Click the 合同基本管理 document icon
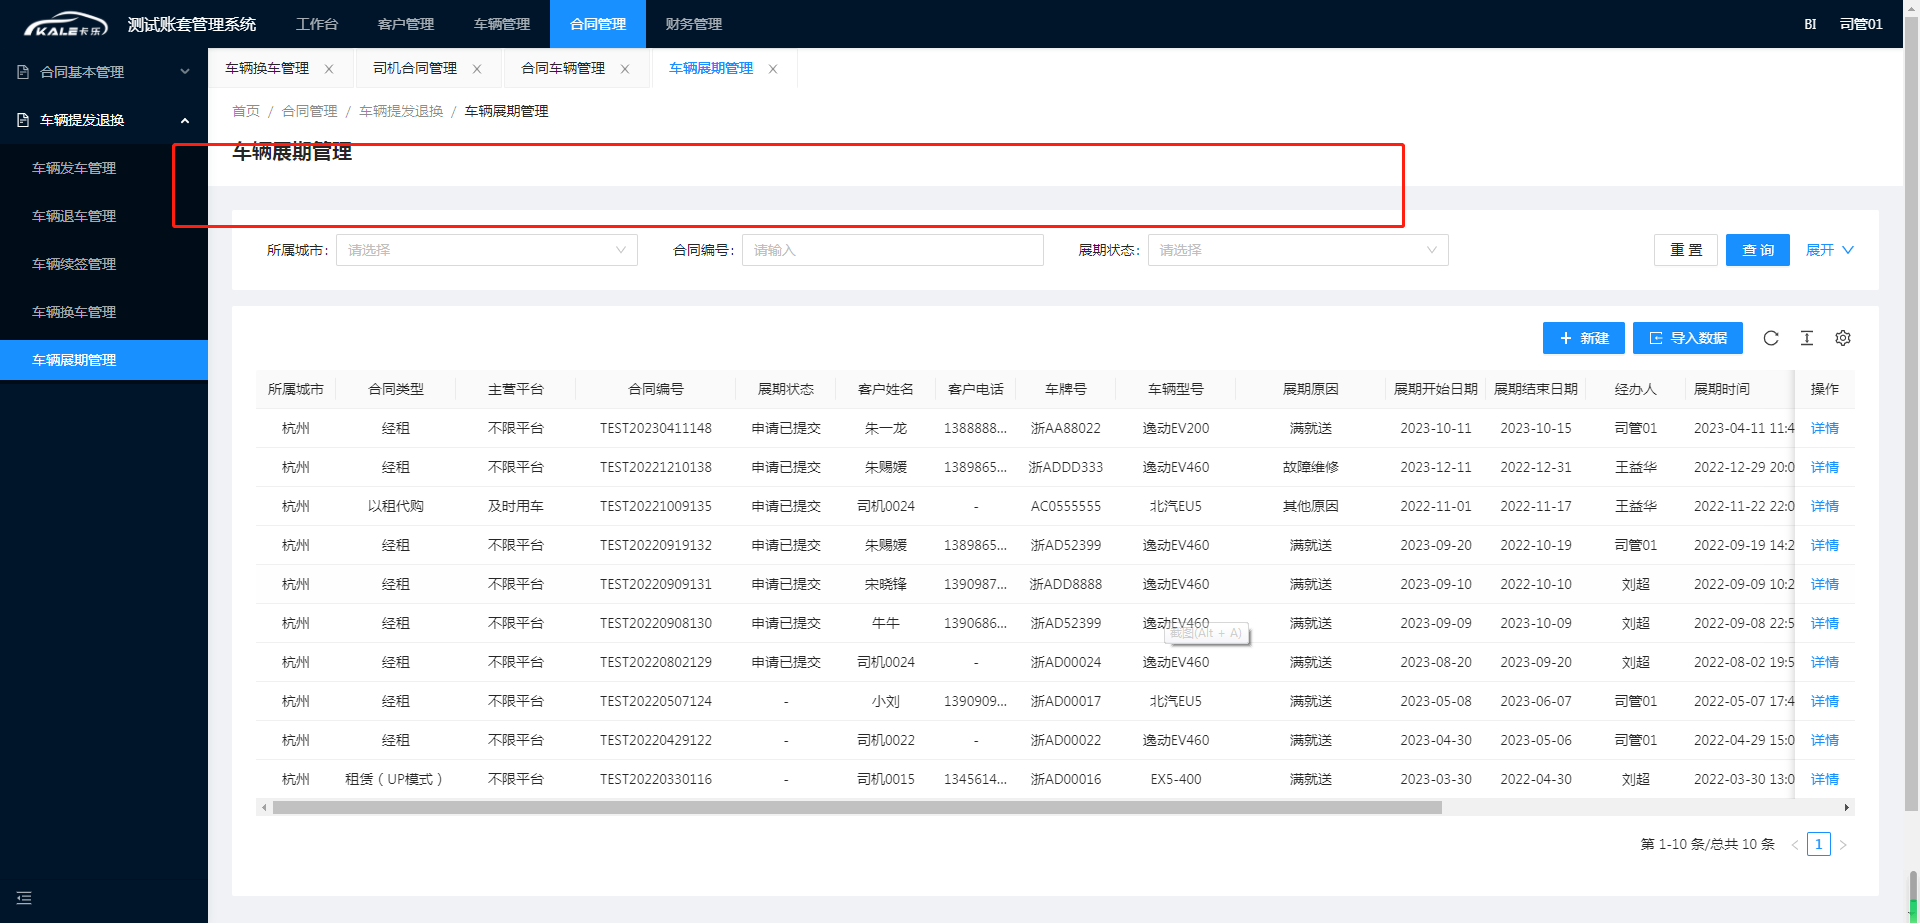The image size is (1920, 923). (x=23, y=72)
